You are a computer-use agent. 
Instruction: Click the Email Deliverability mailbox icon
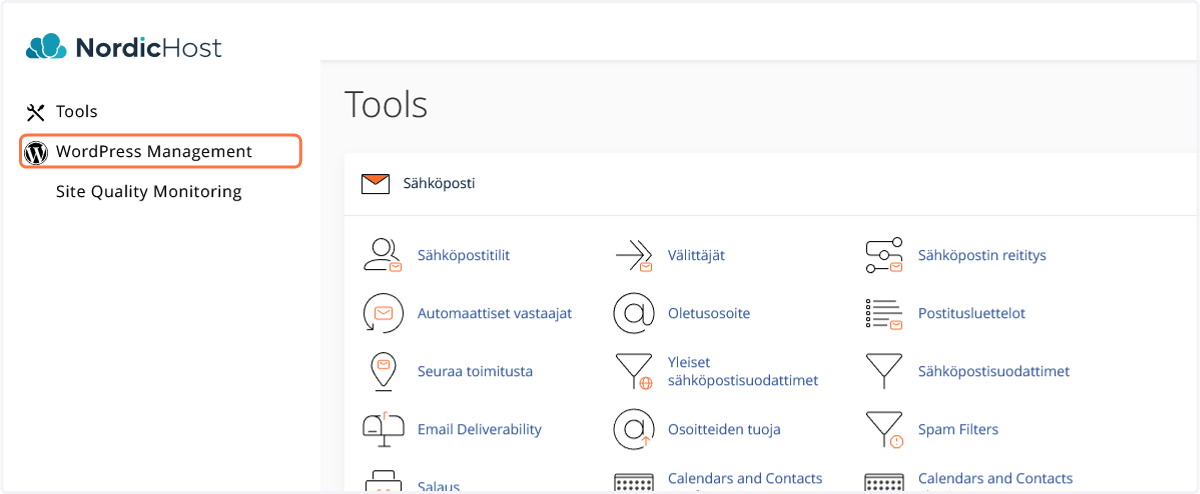click(382, 429)
